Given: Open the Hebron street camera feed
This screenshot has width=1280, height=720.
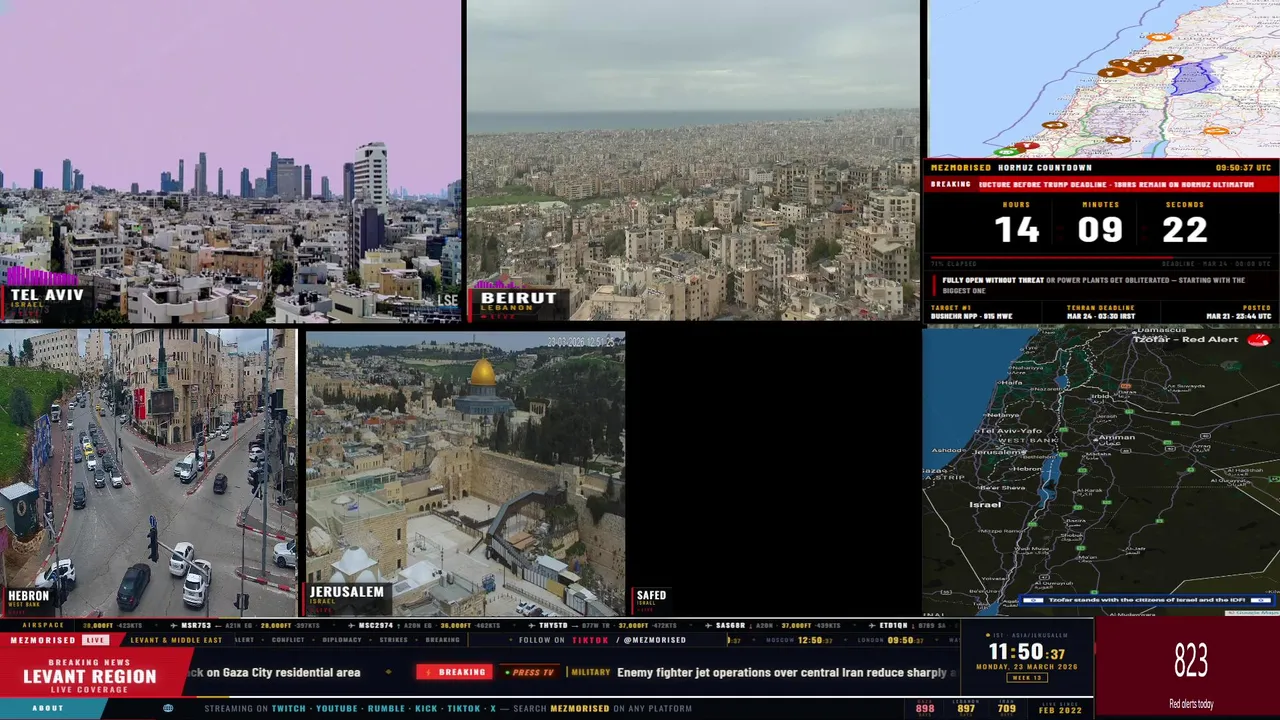Looking at the screenshot, I should coord(148,473).
